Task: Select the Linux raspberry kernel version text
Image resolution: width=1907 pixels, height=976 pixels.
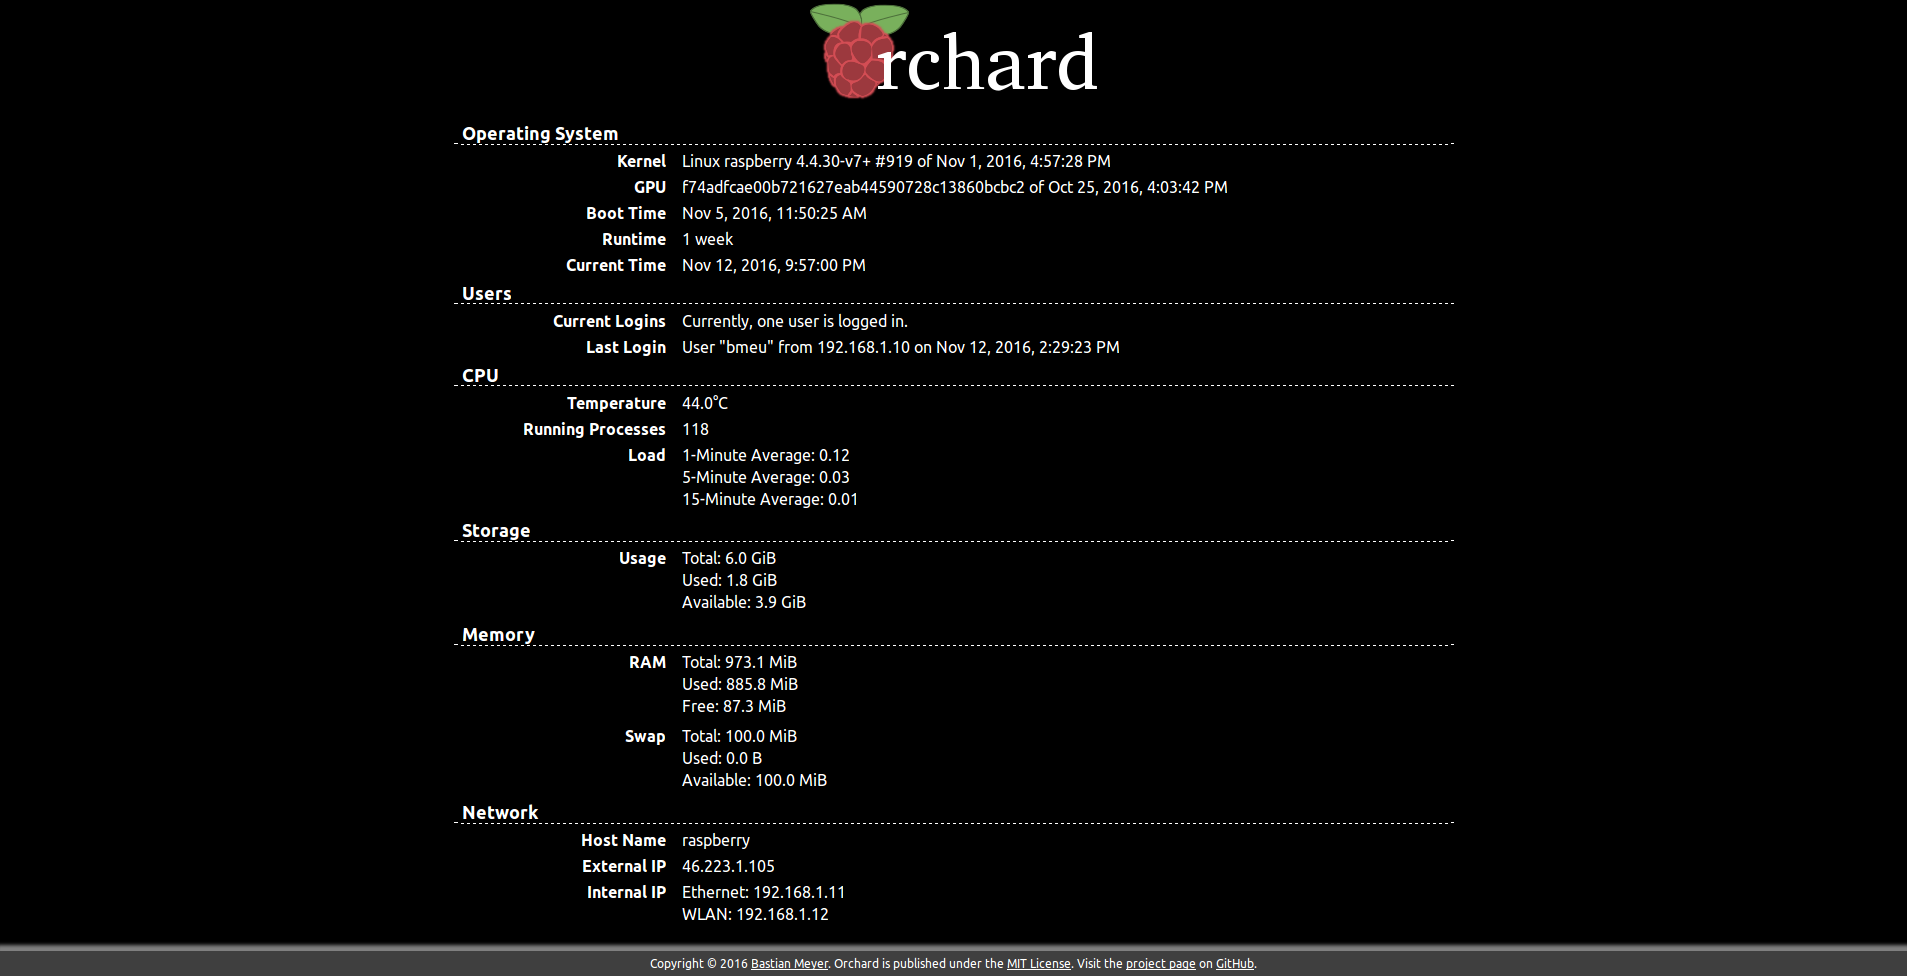Action: pos(896,161)
